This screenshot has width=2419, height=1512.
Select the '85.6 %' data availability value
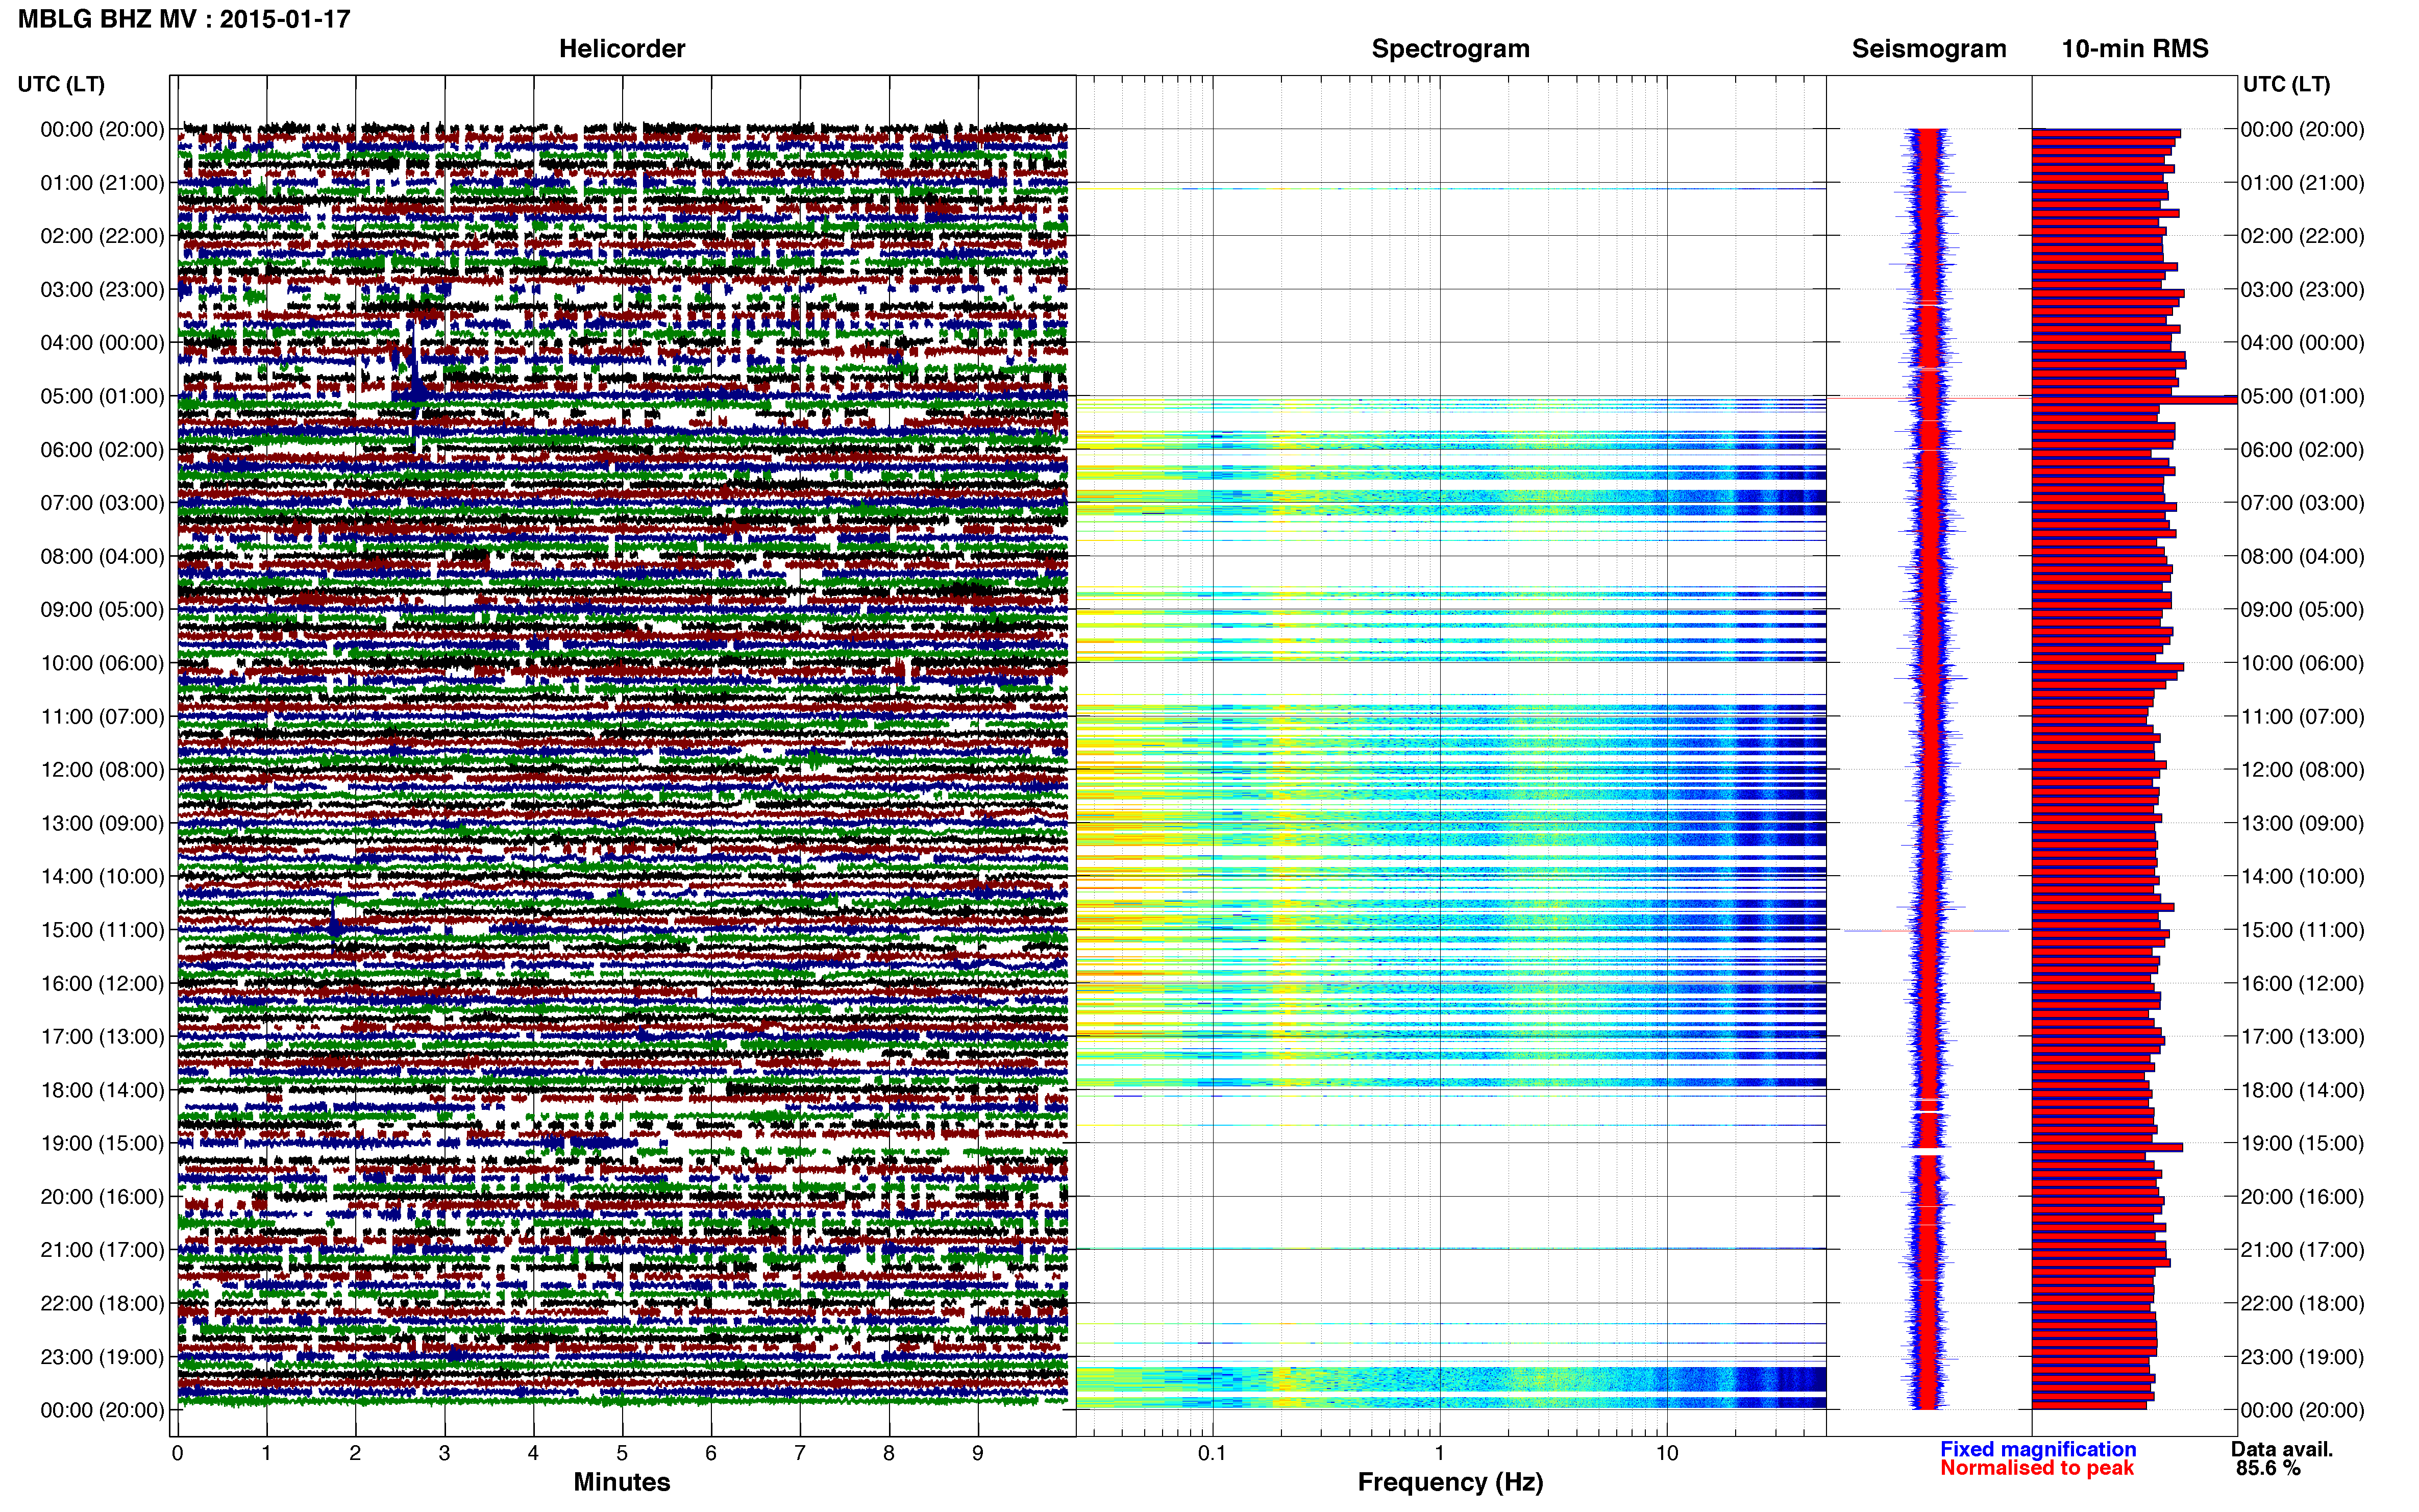pyautogui.click(x=2268, y=1468)
